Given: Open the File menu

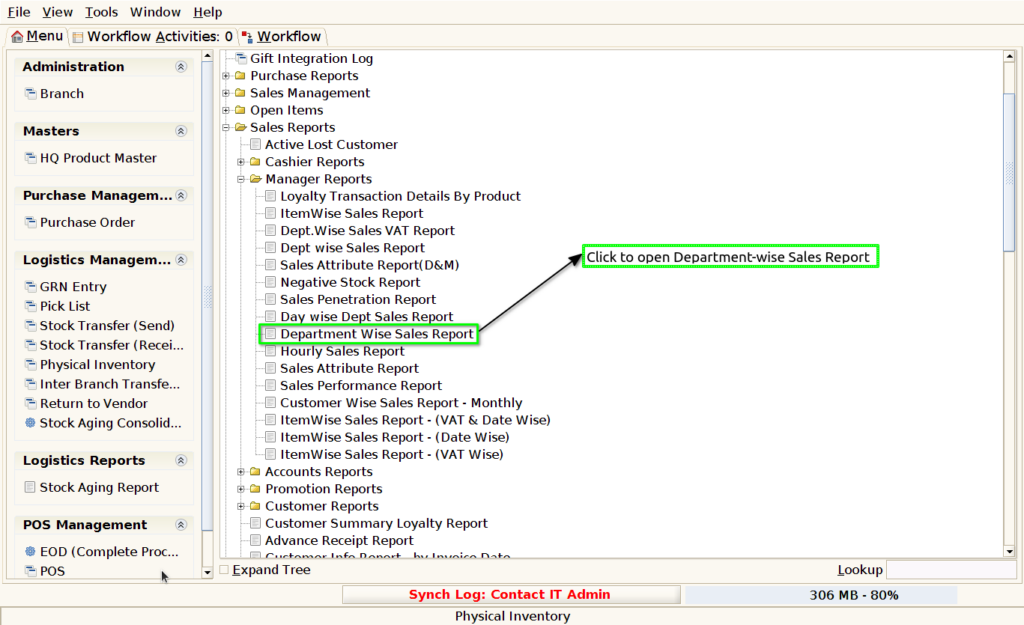Looking at the screenshot, I should pyautogui.click(x=19, y=12).
